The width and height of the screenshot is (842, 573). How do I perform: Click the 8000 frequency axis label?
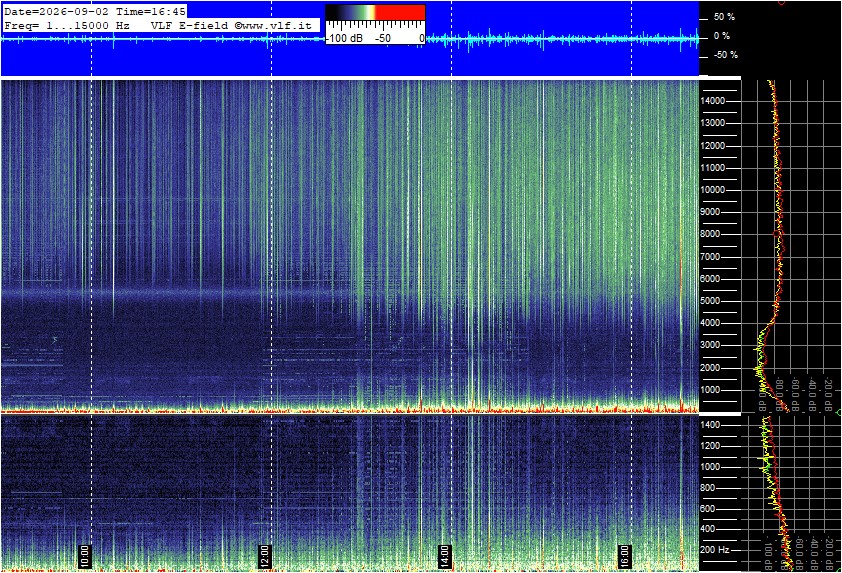coord(710,234)
